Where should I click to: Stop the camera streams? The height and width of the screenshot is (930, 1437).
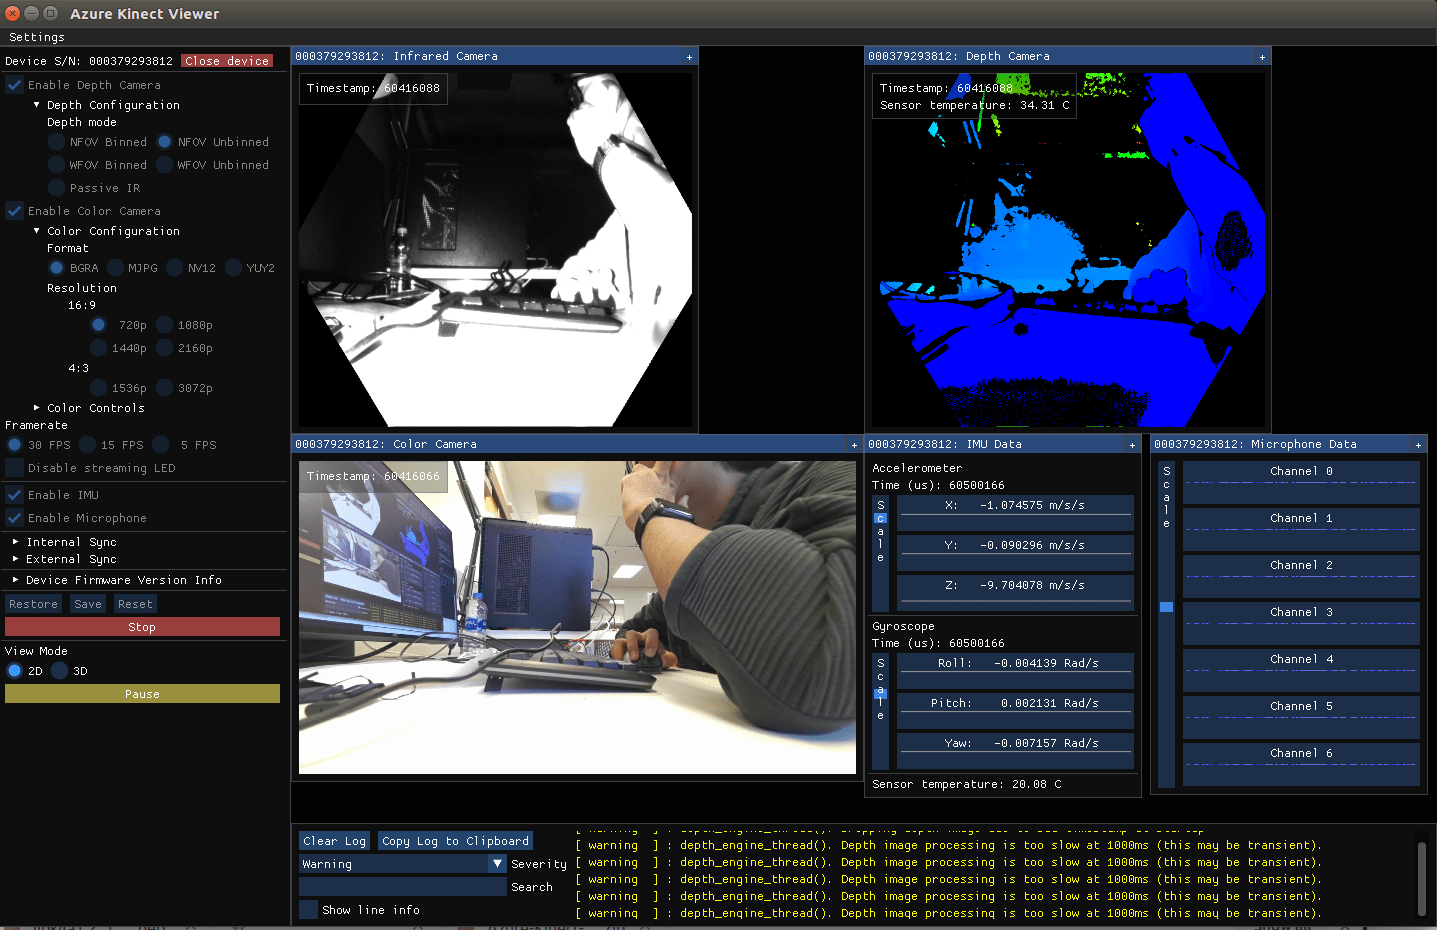[x=142, y=627]
